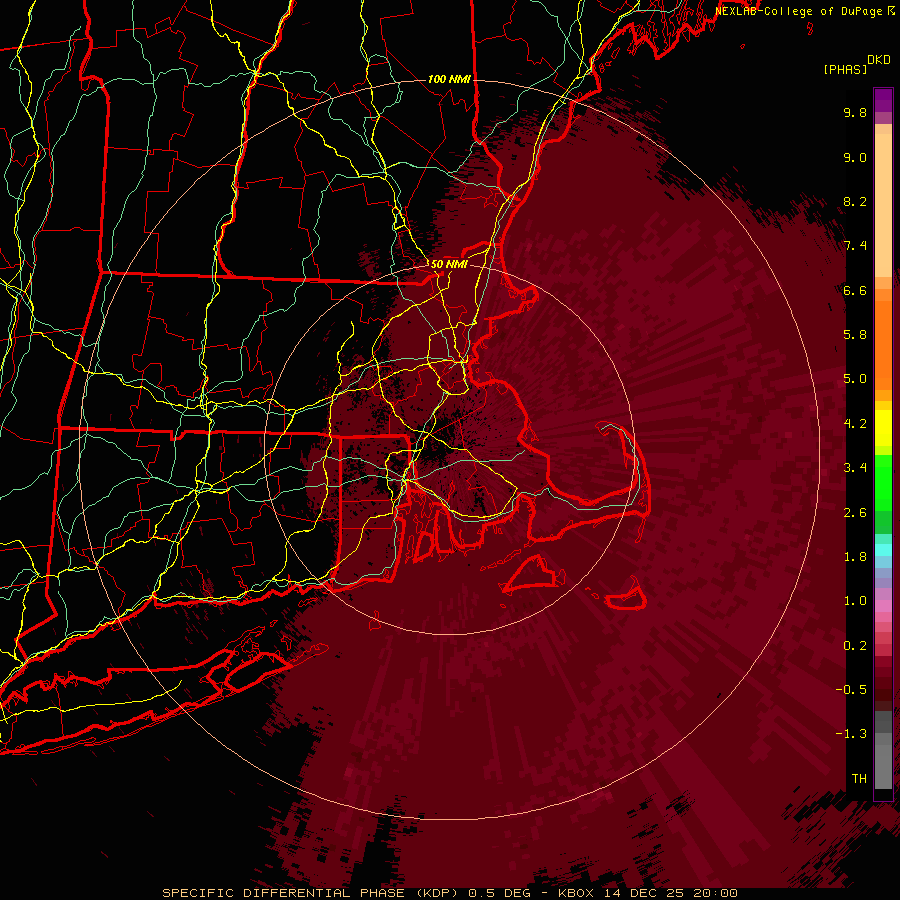This screenshot has width=900, height=900.
Task: Click the 50 NMI range ring label
Action: click(449, 264)
